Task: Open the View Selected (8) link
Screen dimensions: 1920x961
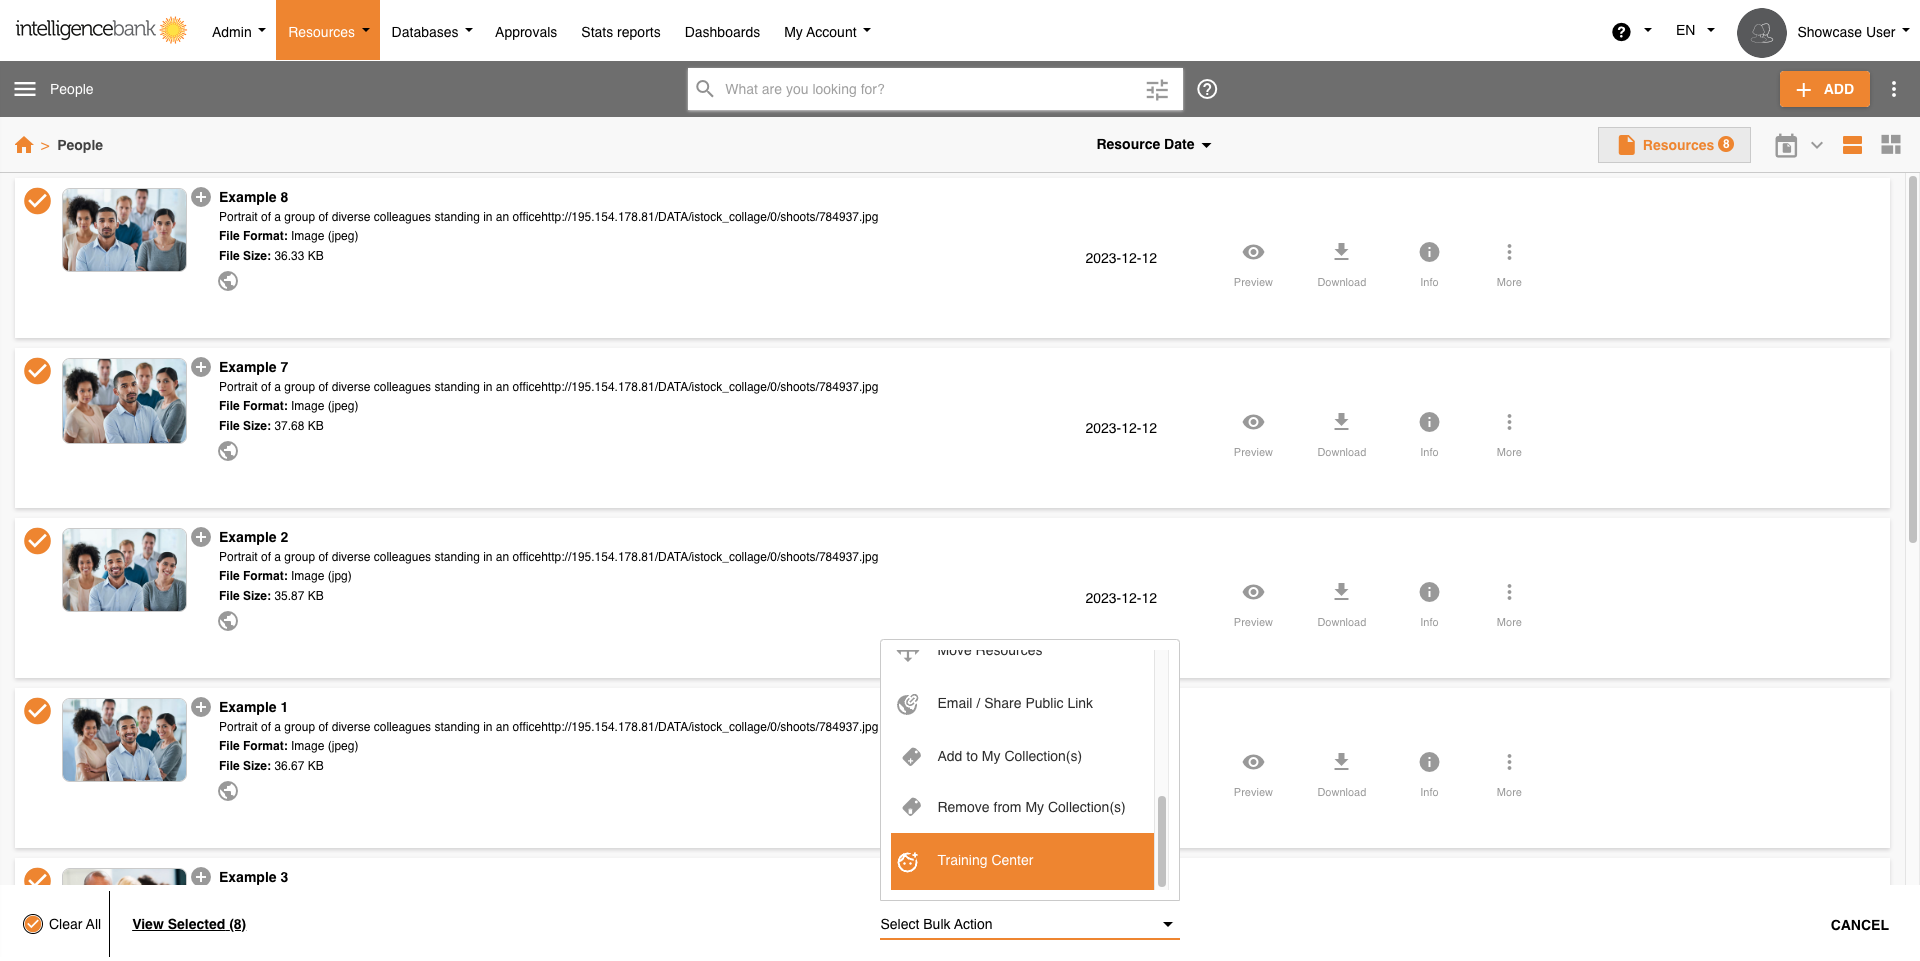Action: tap(189, 925)
